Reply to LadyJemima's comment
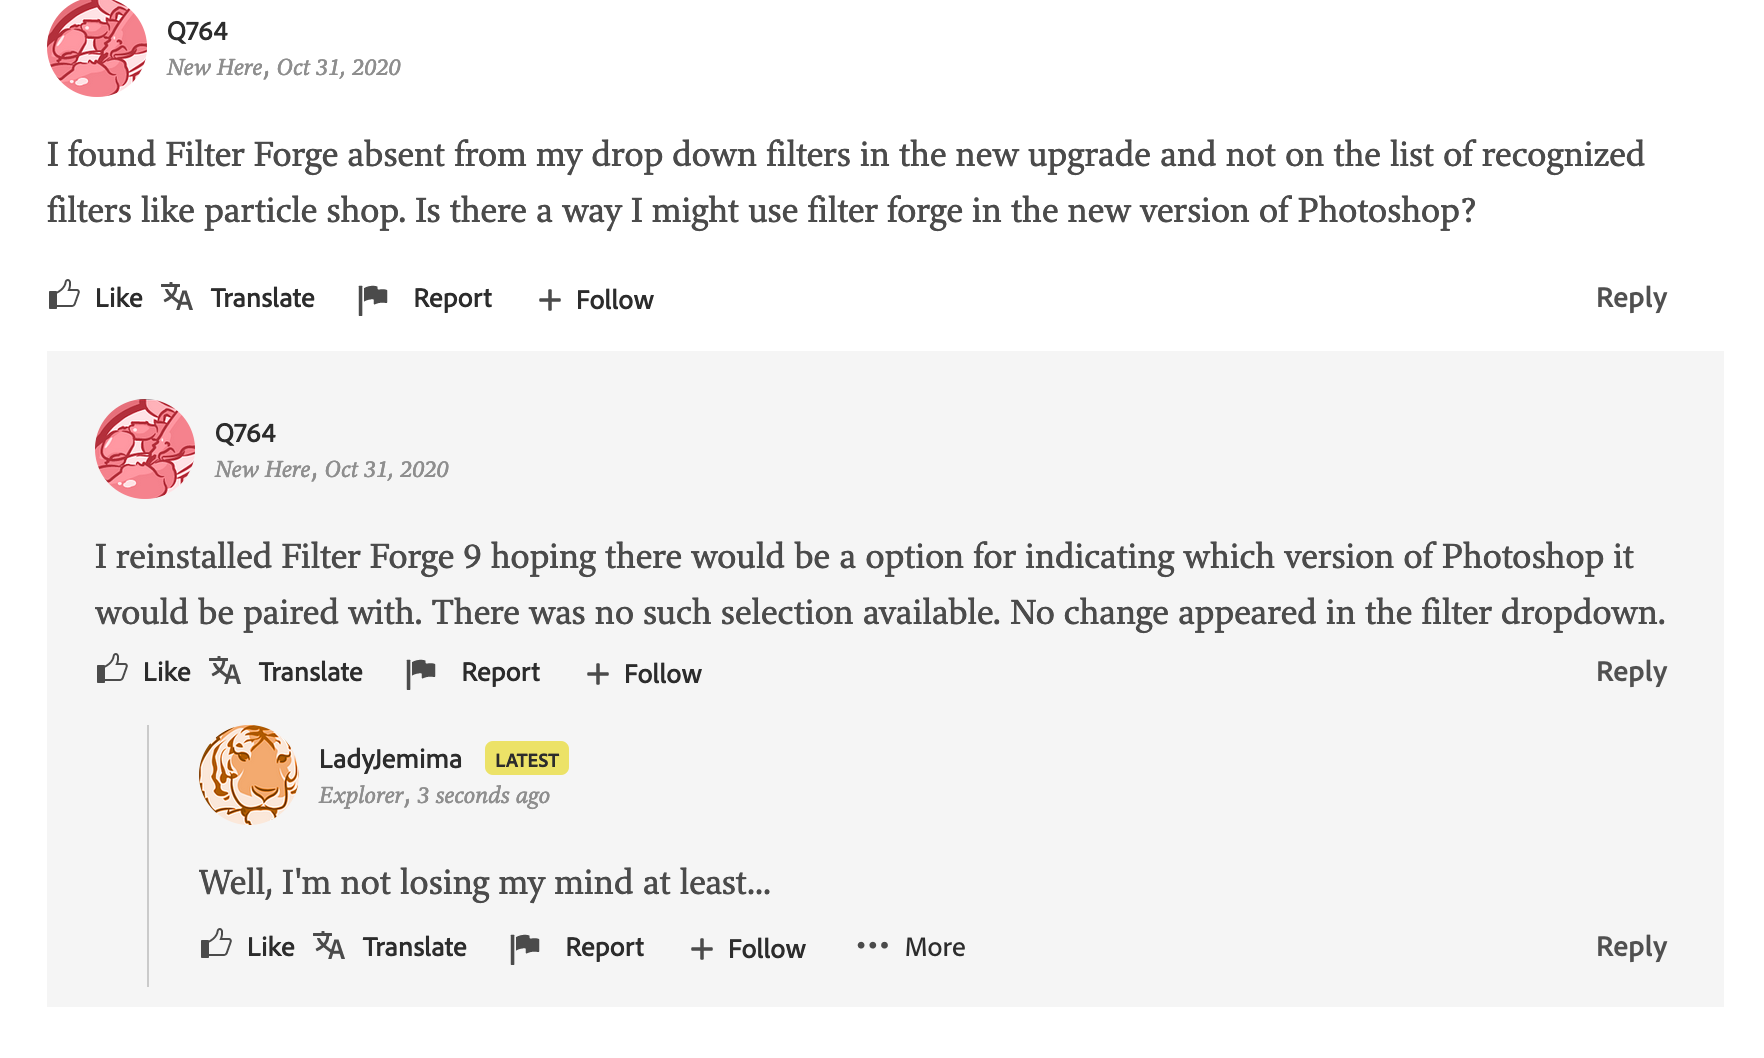The height and width of the screenshot is (1058, 1764). click(1631, 947)
